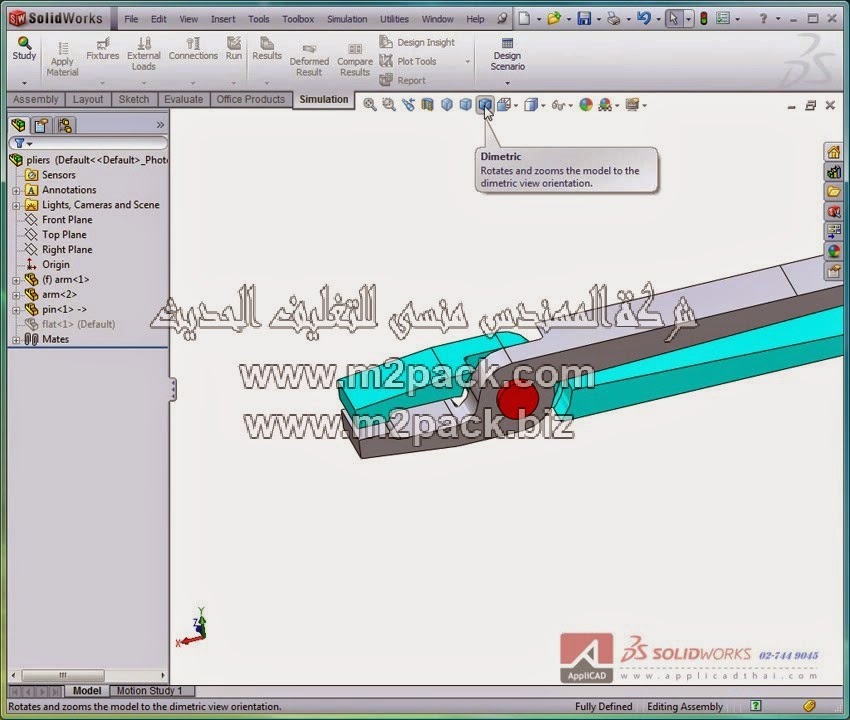Screen dimensions: 850x720
Task: Open the ConfigurationManager tab
Action: click(65, 125)
